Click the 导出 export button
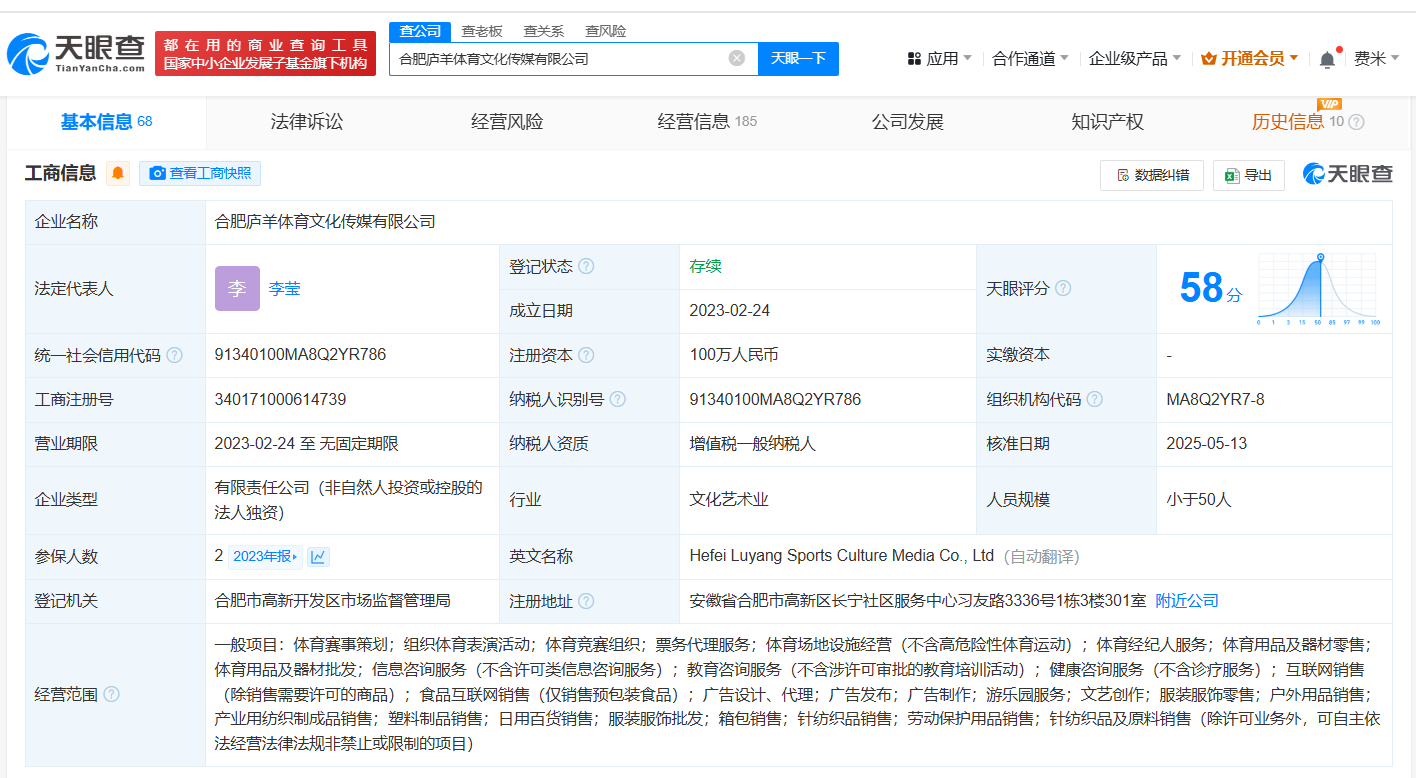1416x778 pixels. point(1248,175)
